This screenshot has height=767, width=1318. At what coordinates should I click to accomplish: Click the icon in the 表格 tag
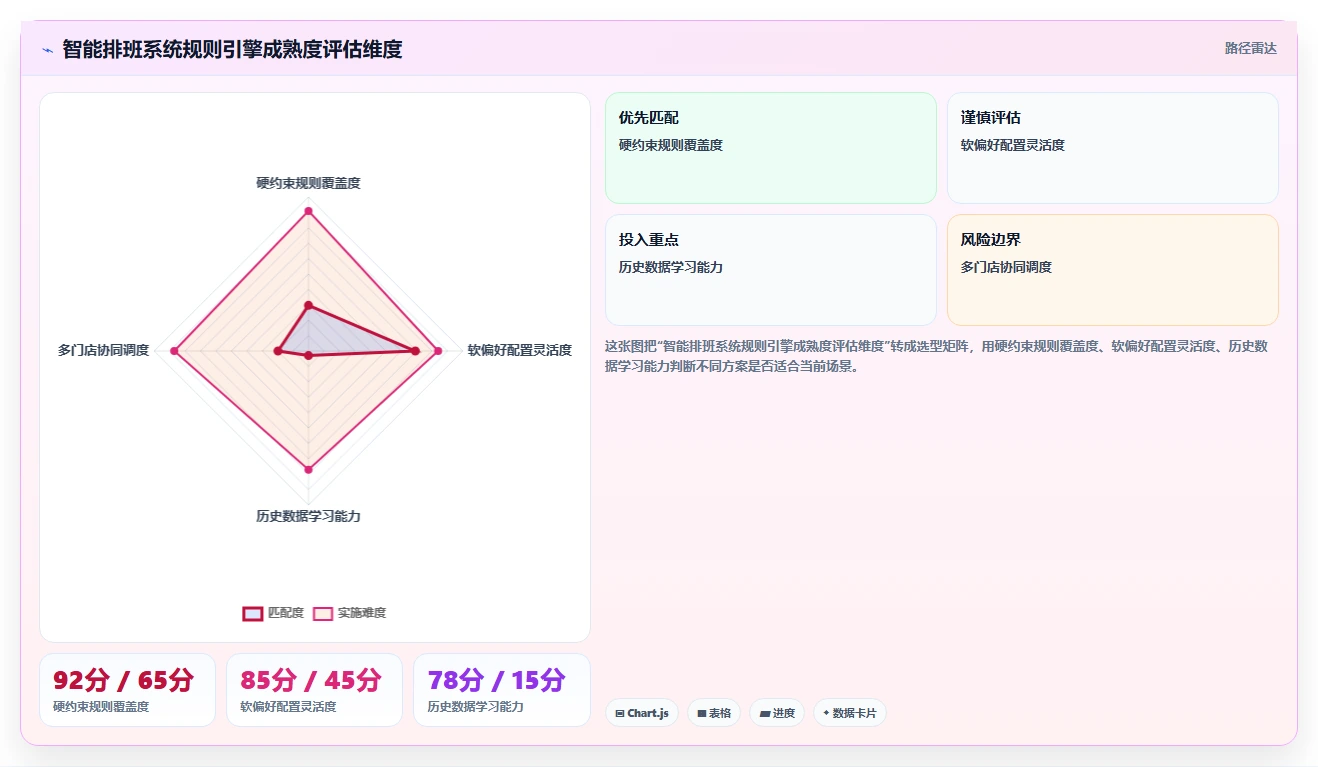[702, 714]
